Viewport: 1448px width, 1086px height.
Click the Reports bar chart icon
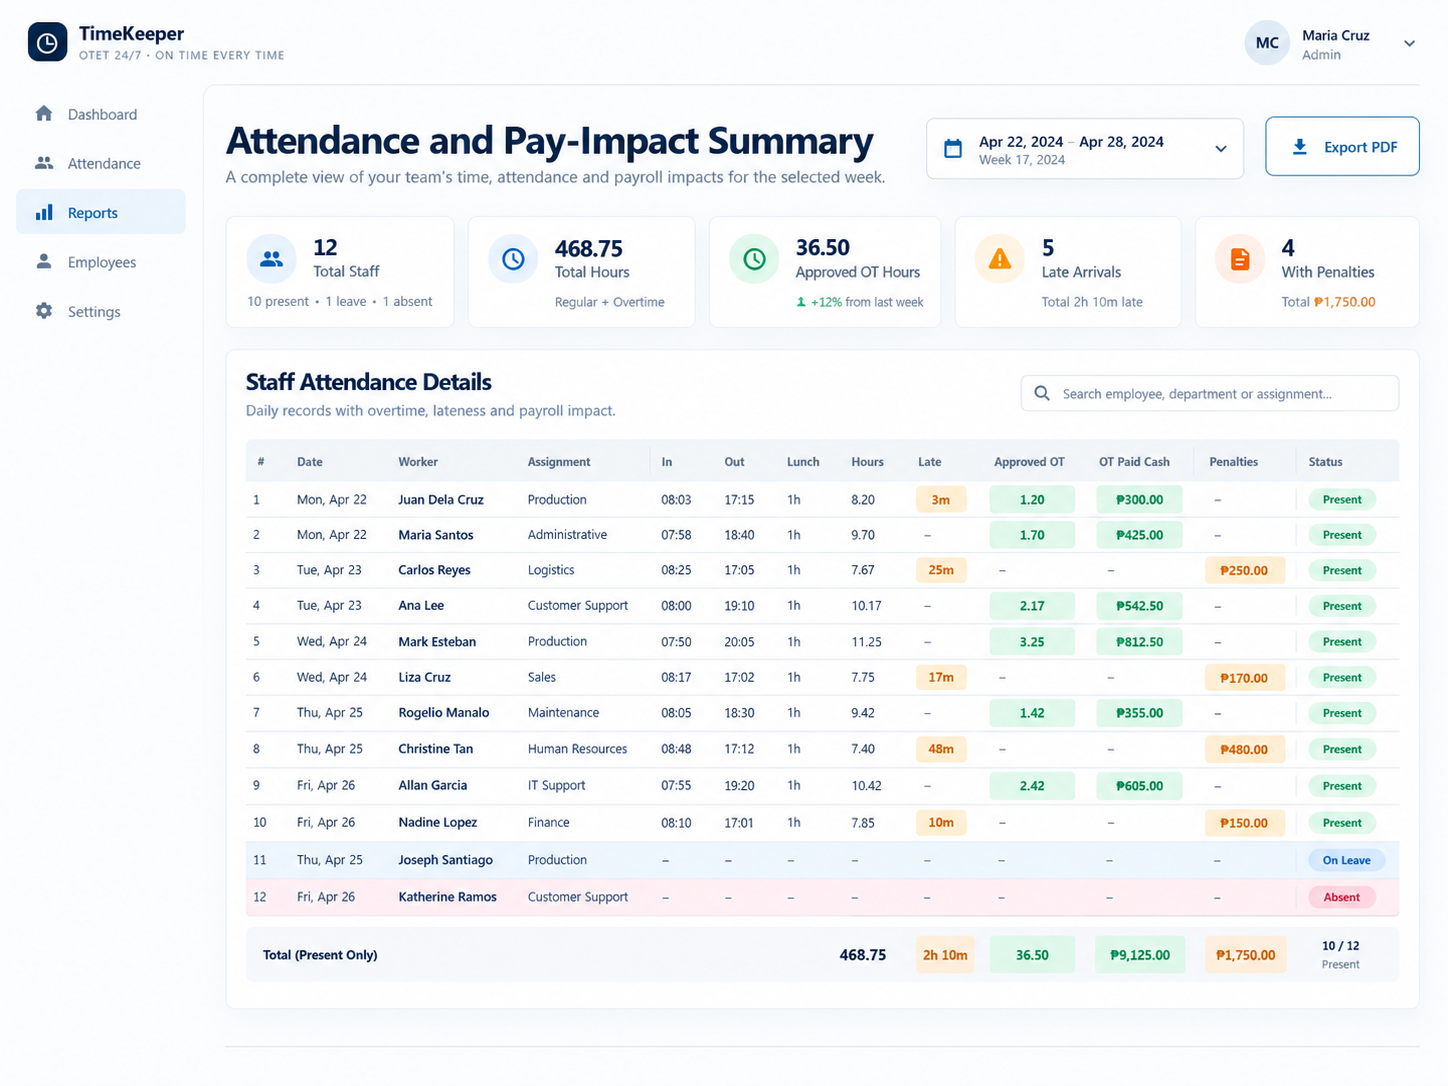click(44, 212)
